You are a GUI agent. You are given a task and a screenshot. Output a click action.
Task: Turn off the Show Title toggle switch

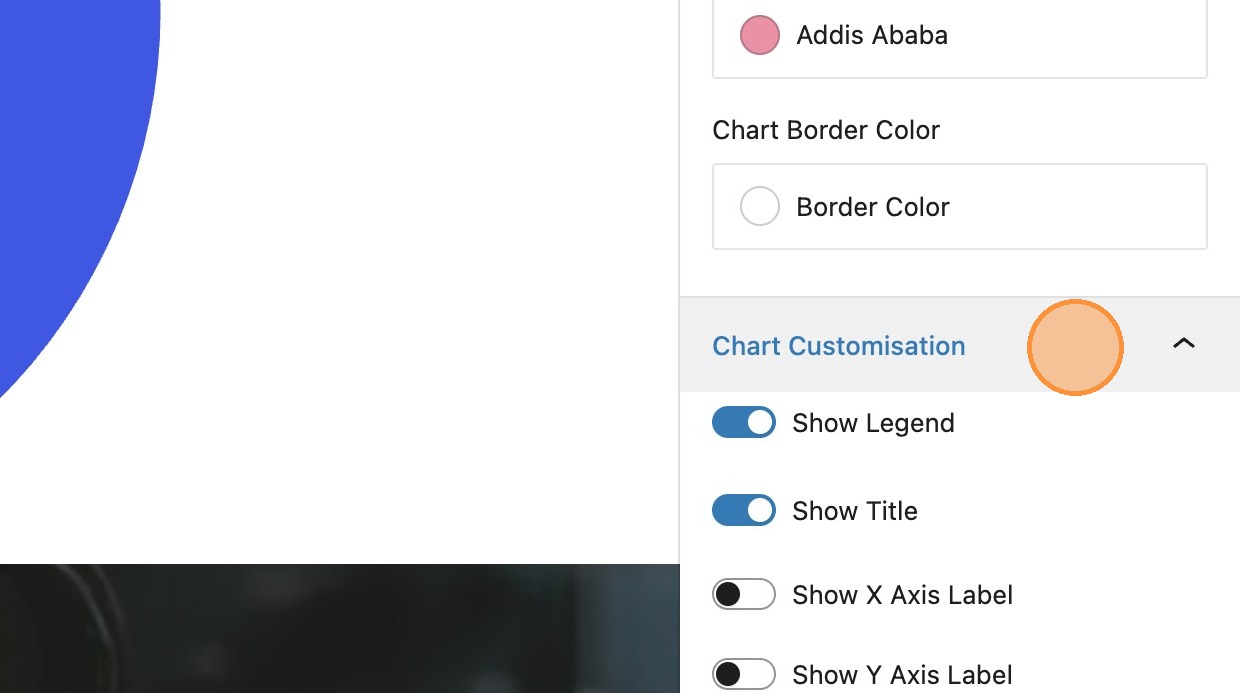coord(744,510)
